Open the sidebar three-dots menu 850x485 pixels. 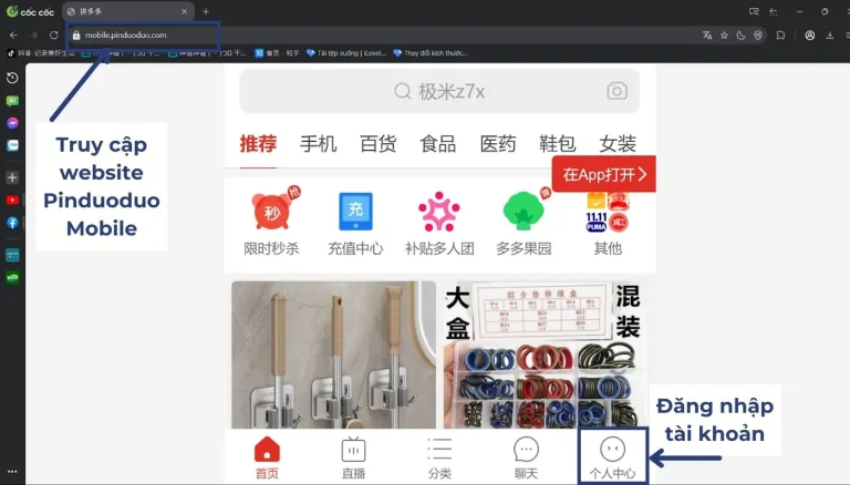tap(12, 471)
